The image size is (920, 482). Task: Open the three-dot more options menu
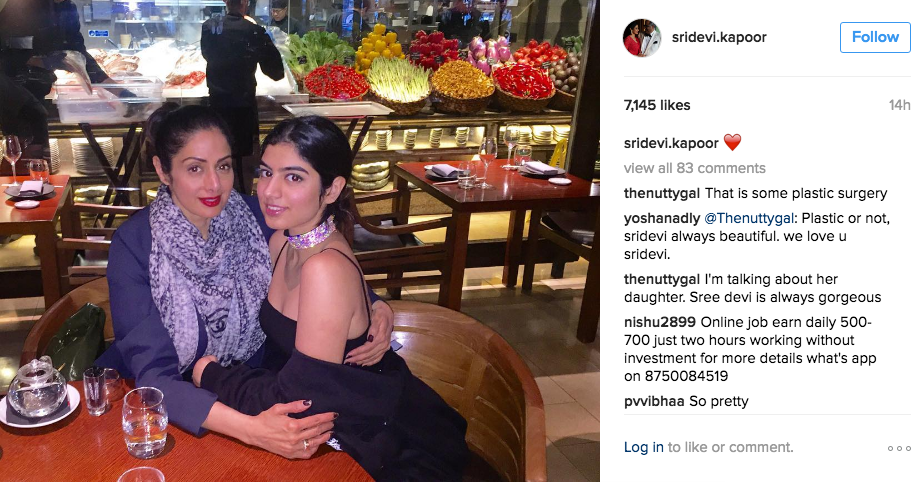click(899, 449)
